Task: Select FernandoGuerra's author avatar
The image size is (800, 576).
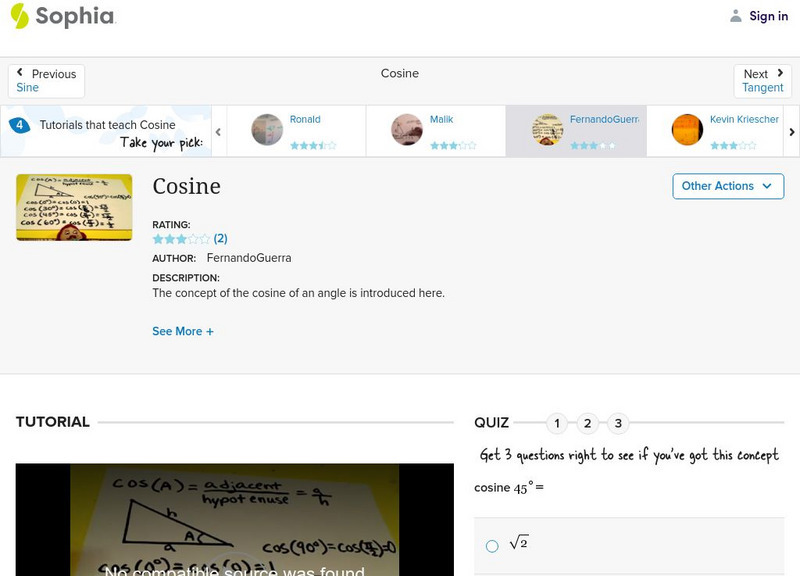Action: (x=546, y=131)
